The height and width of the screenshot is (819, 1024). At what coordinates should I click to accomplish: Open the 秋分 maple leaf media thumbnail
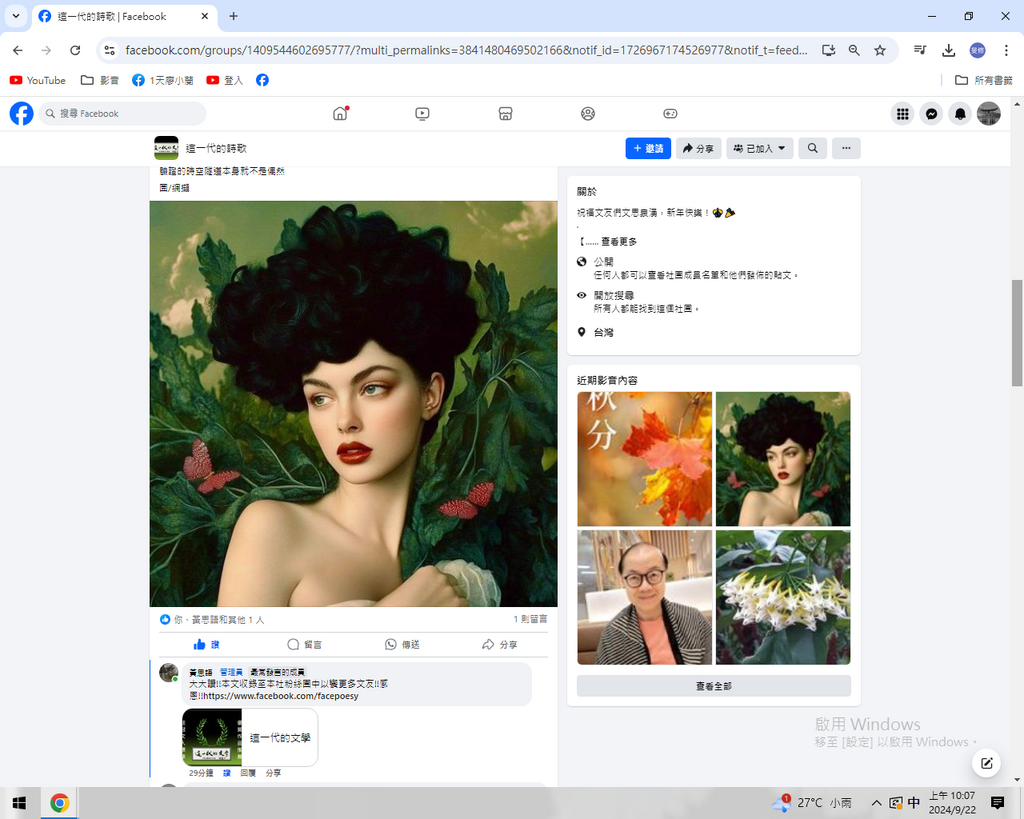pos(645,459)
